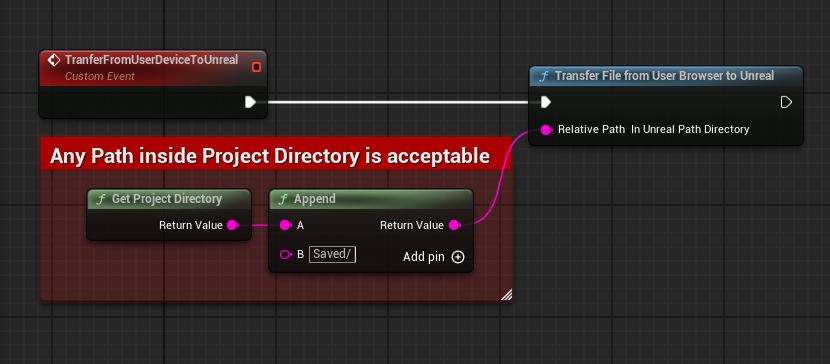Click Transfer File node's execution output pin
The image size is (830, 364).
[786, 102]
